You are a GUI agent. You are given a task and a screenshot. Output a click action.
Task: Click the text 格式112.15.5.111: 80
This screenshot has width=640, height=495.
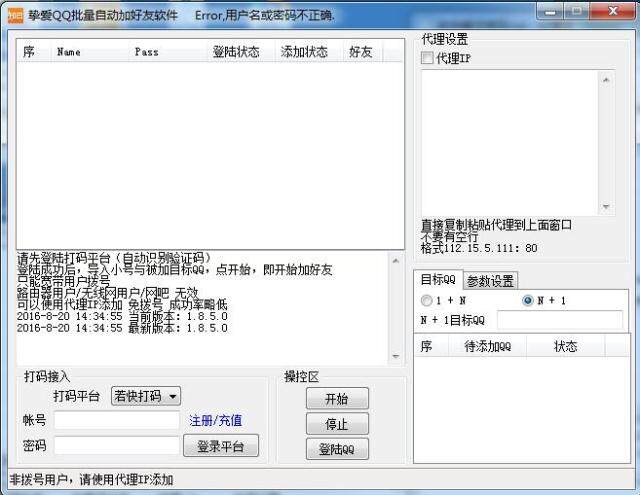(x=479, y=248)
